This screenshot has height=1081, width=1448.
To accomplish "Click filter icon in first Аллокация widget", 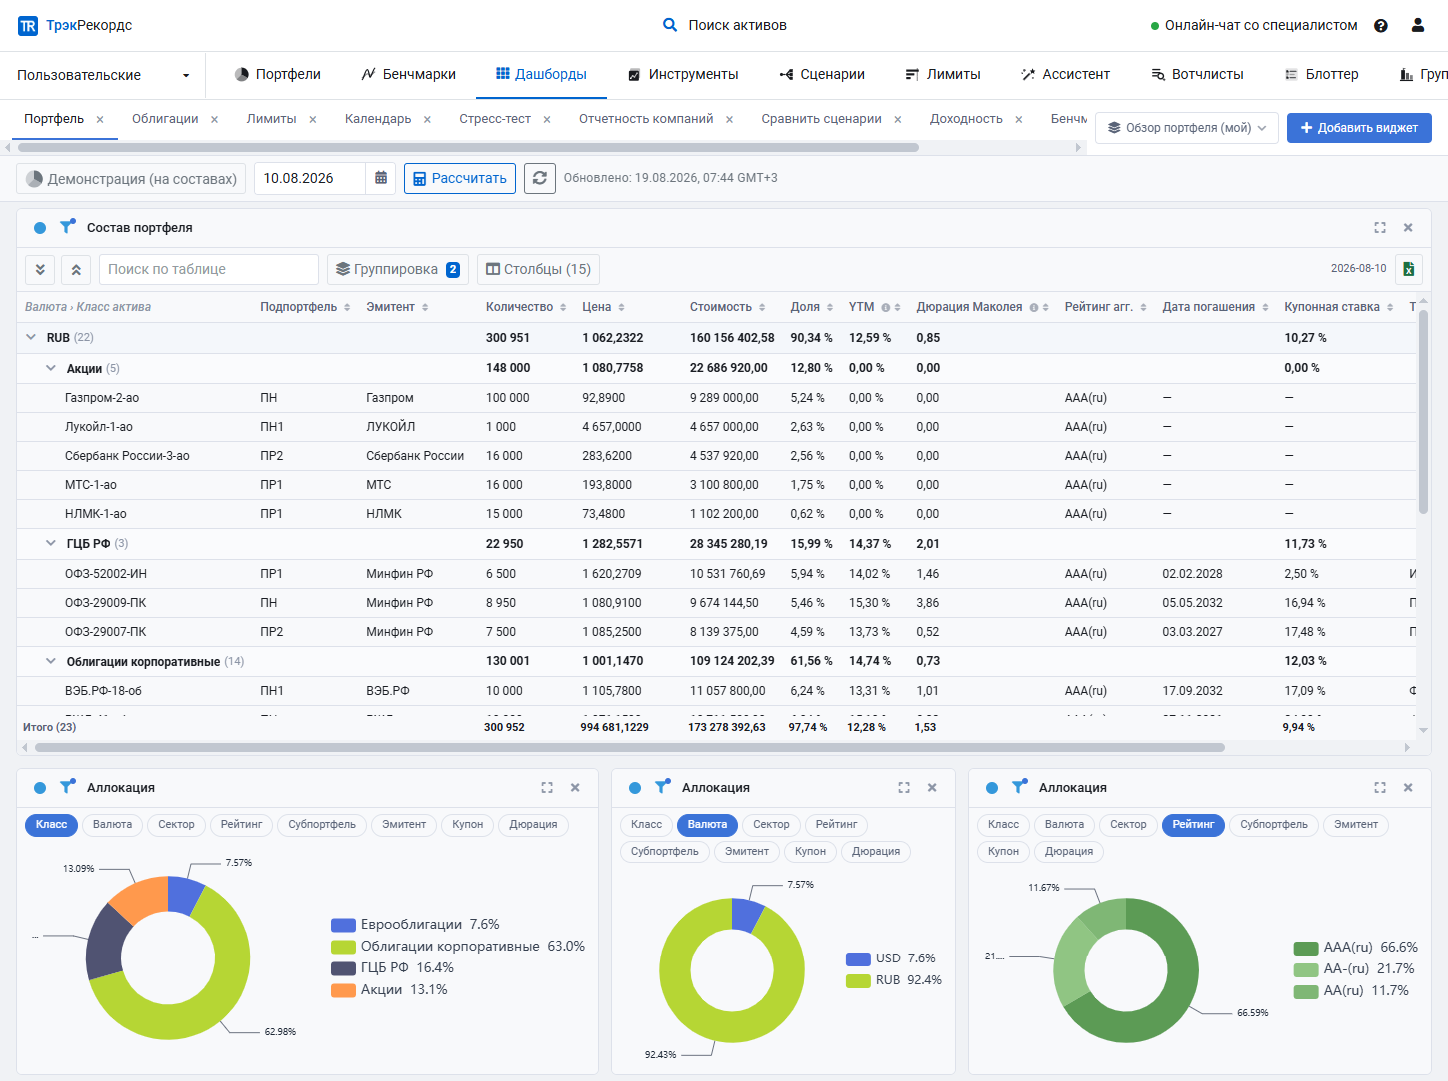I will [x=67, y=787].
